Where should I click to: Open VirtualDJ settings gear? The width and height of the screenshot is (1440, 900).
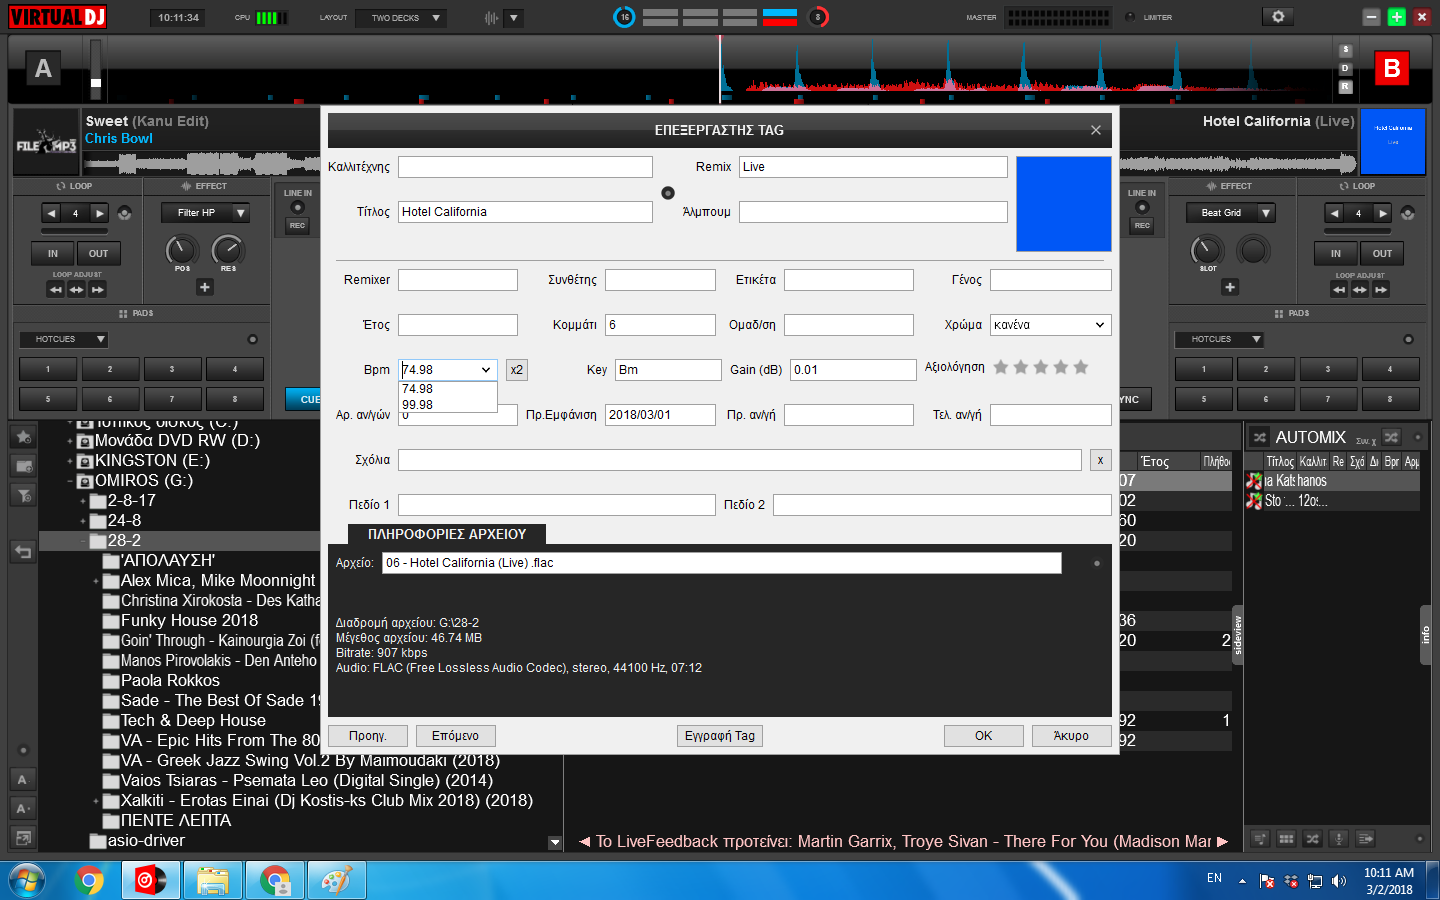(x=1277, y=17)
